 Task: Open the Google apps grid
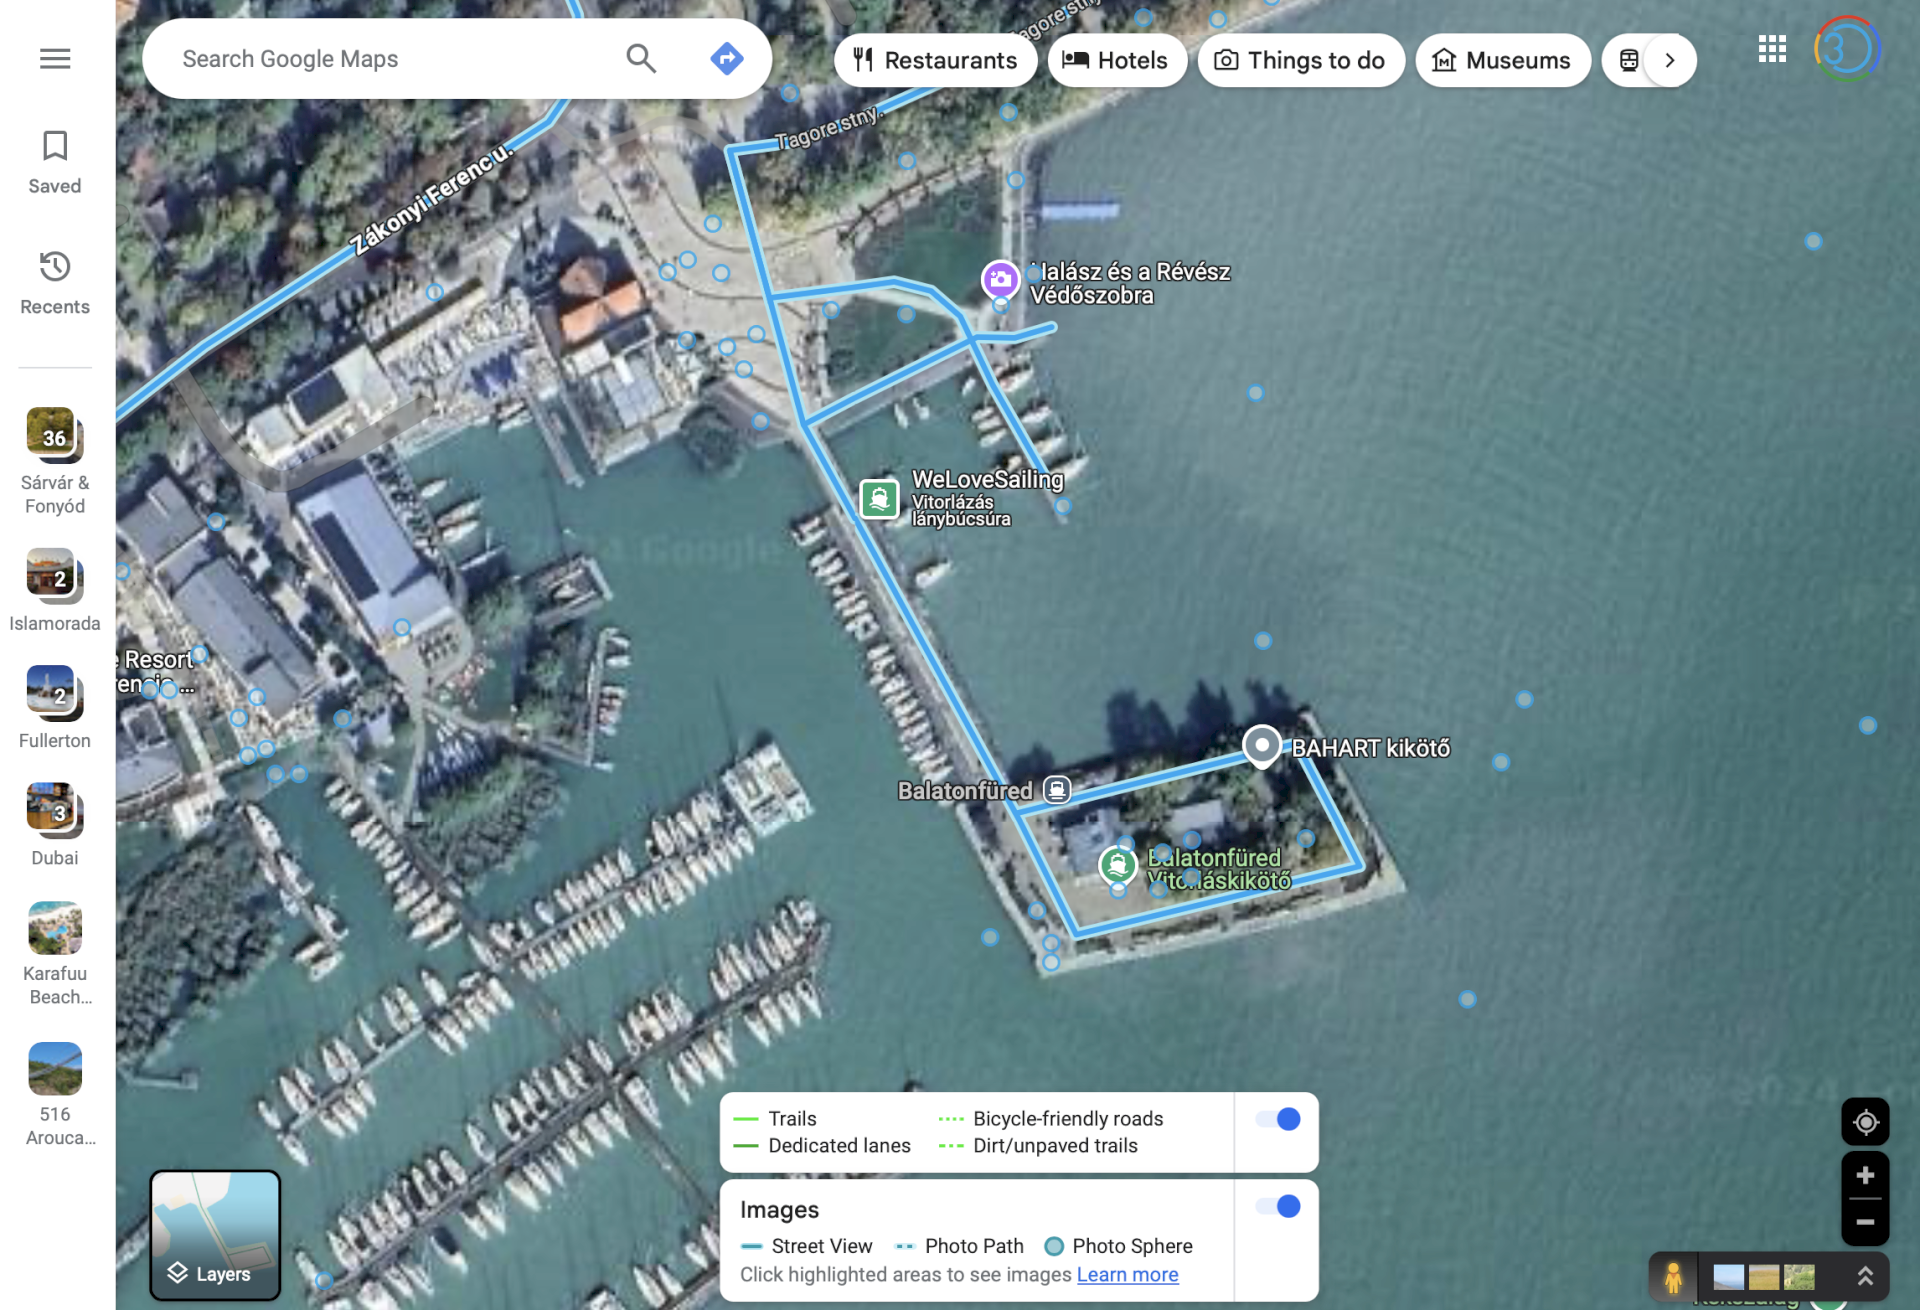1772,49
